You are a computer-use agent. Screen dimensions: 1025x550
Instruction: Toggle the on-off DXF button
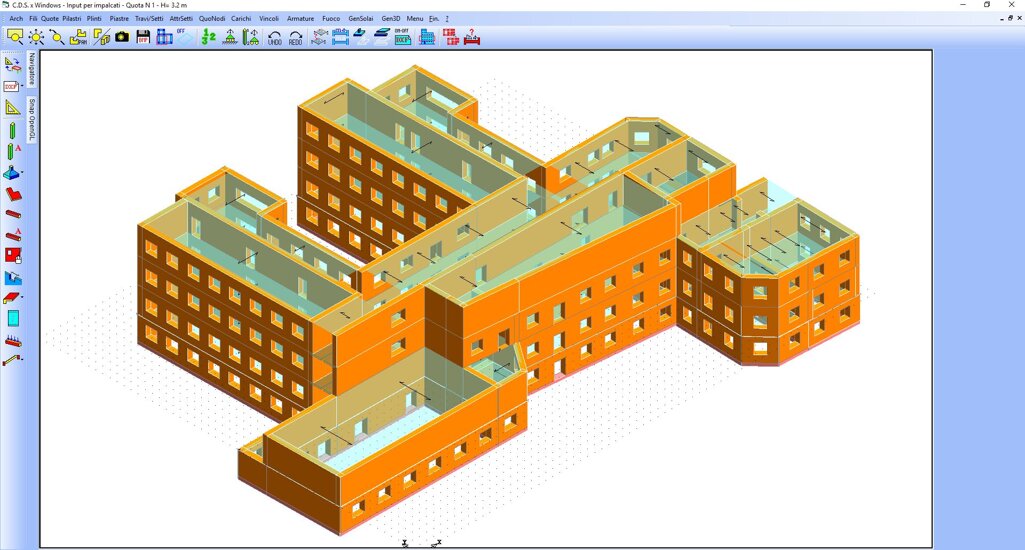pyautogui.click(x=403, y=37)
